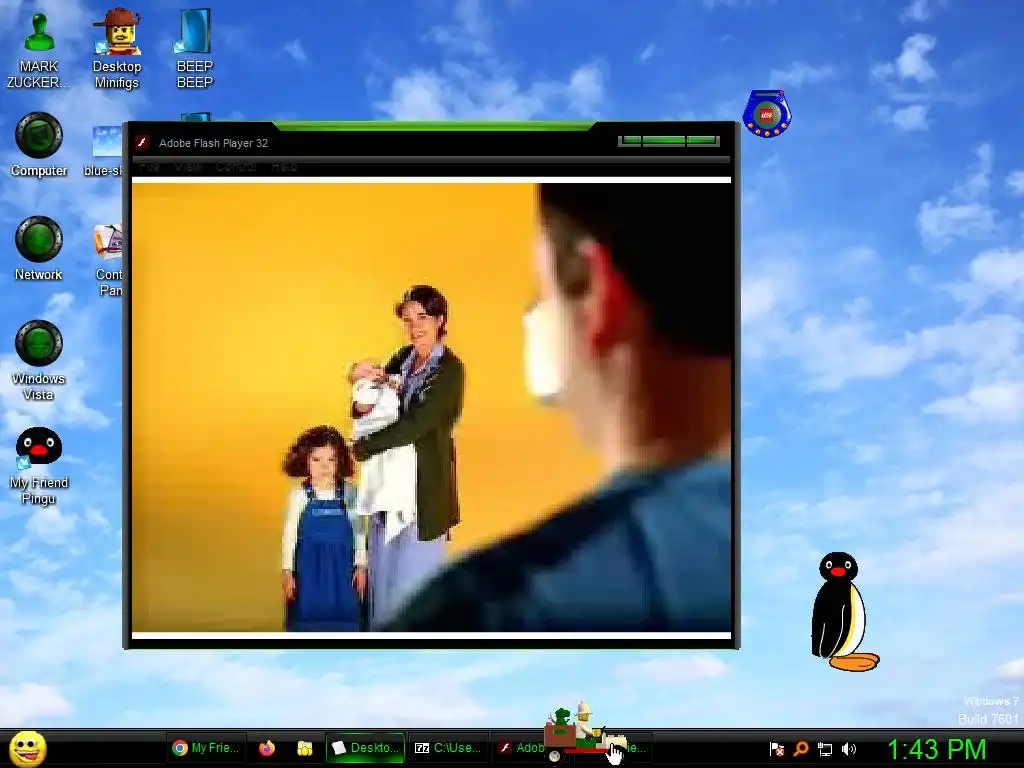Launch Firefox from the taskbar

coord(266,748)
